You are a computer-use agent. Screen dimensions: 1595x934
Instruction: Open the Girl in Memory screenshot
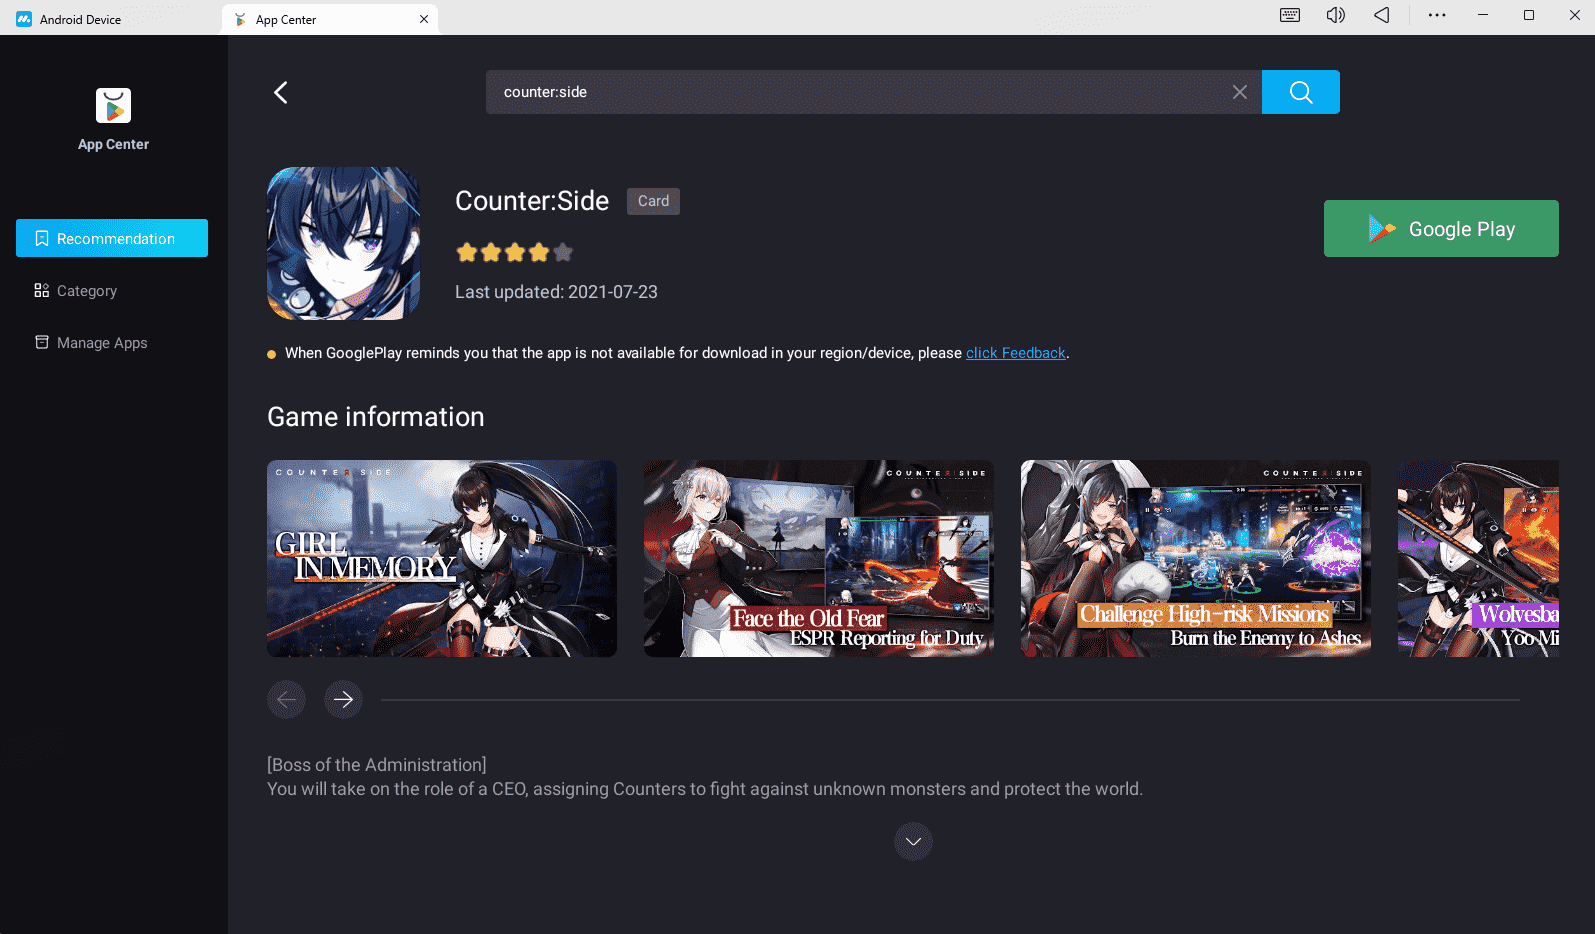442,558
